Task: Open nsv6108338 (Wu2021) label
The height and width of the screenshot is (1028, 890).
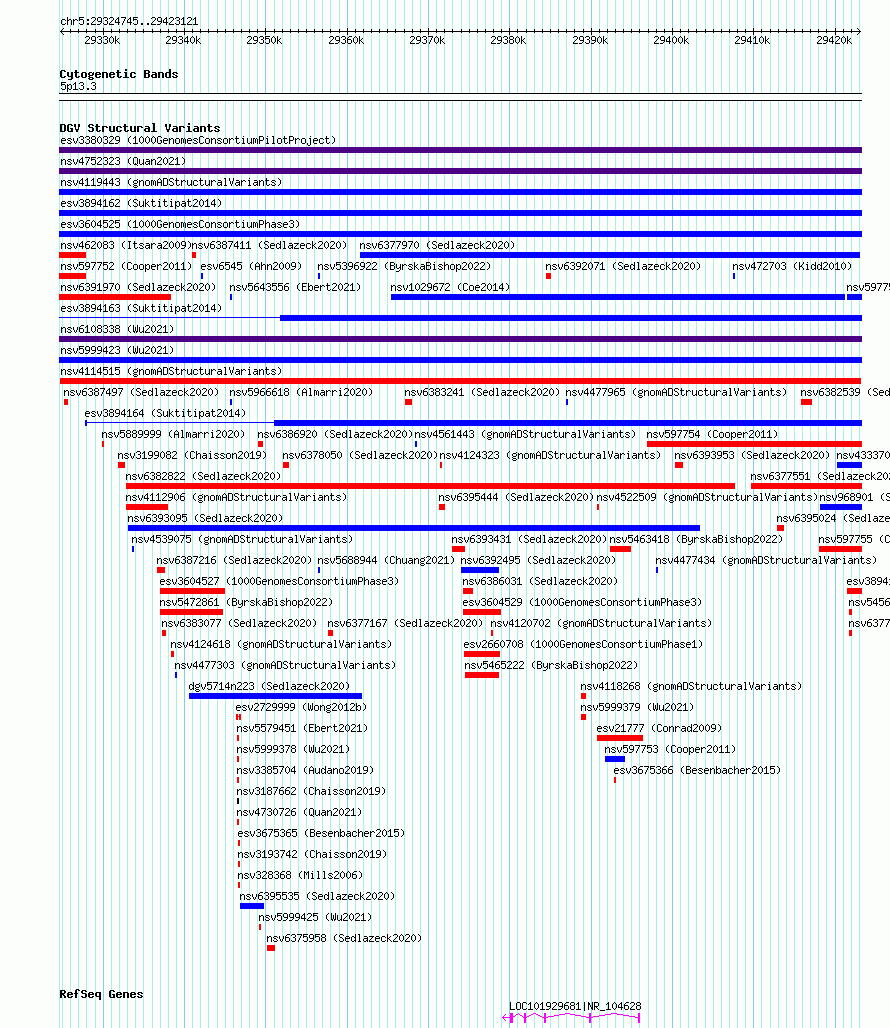Action: tap(117, 329)
